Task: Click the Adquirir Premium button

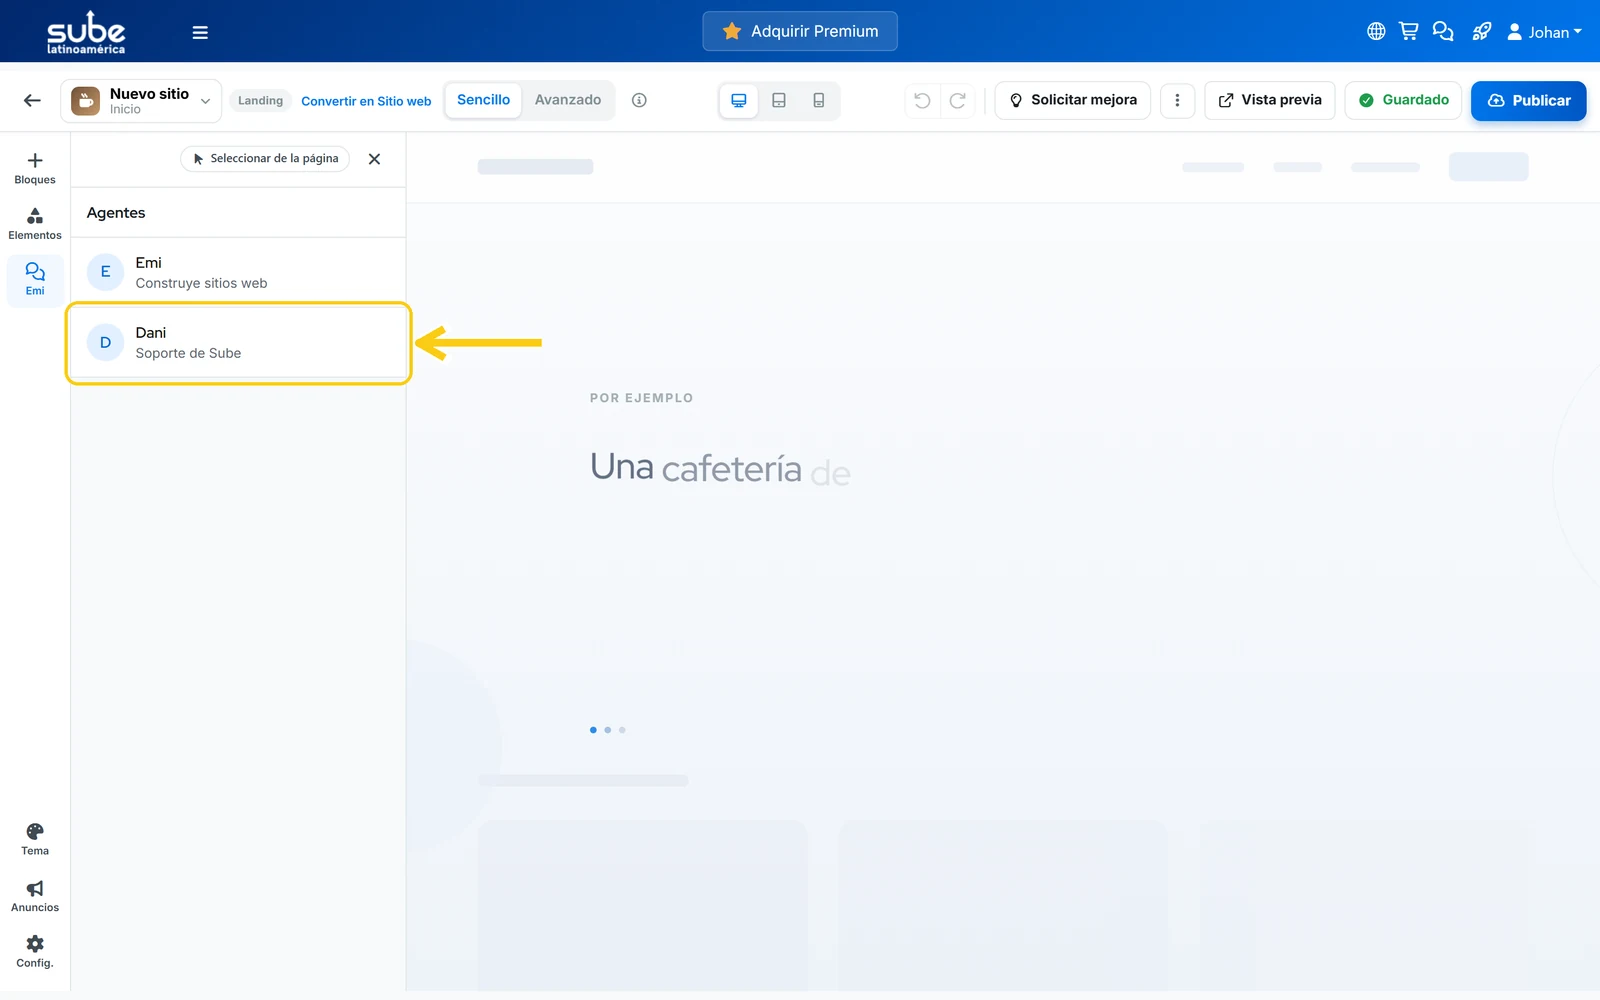Action: click(x=800, y=31)
